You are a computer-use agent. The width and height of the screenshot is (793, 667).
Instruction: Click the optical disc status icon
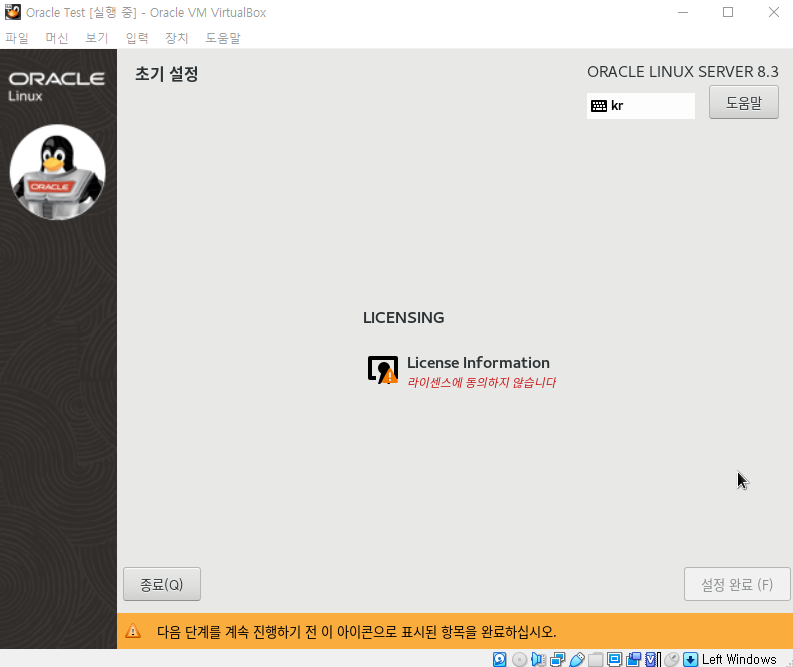pyautogui.click(x=519, y=659)
